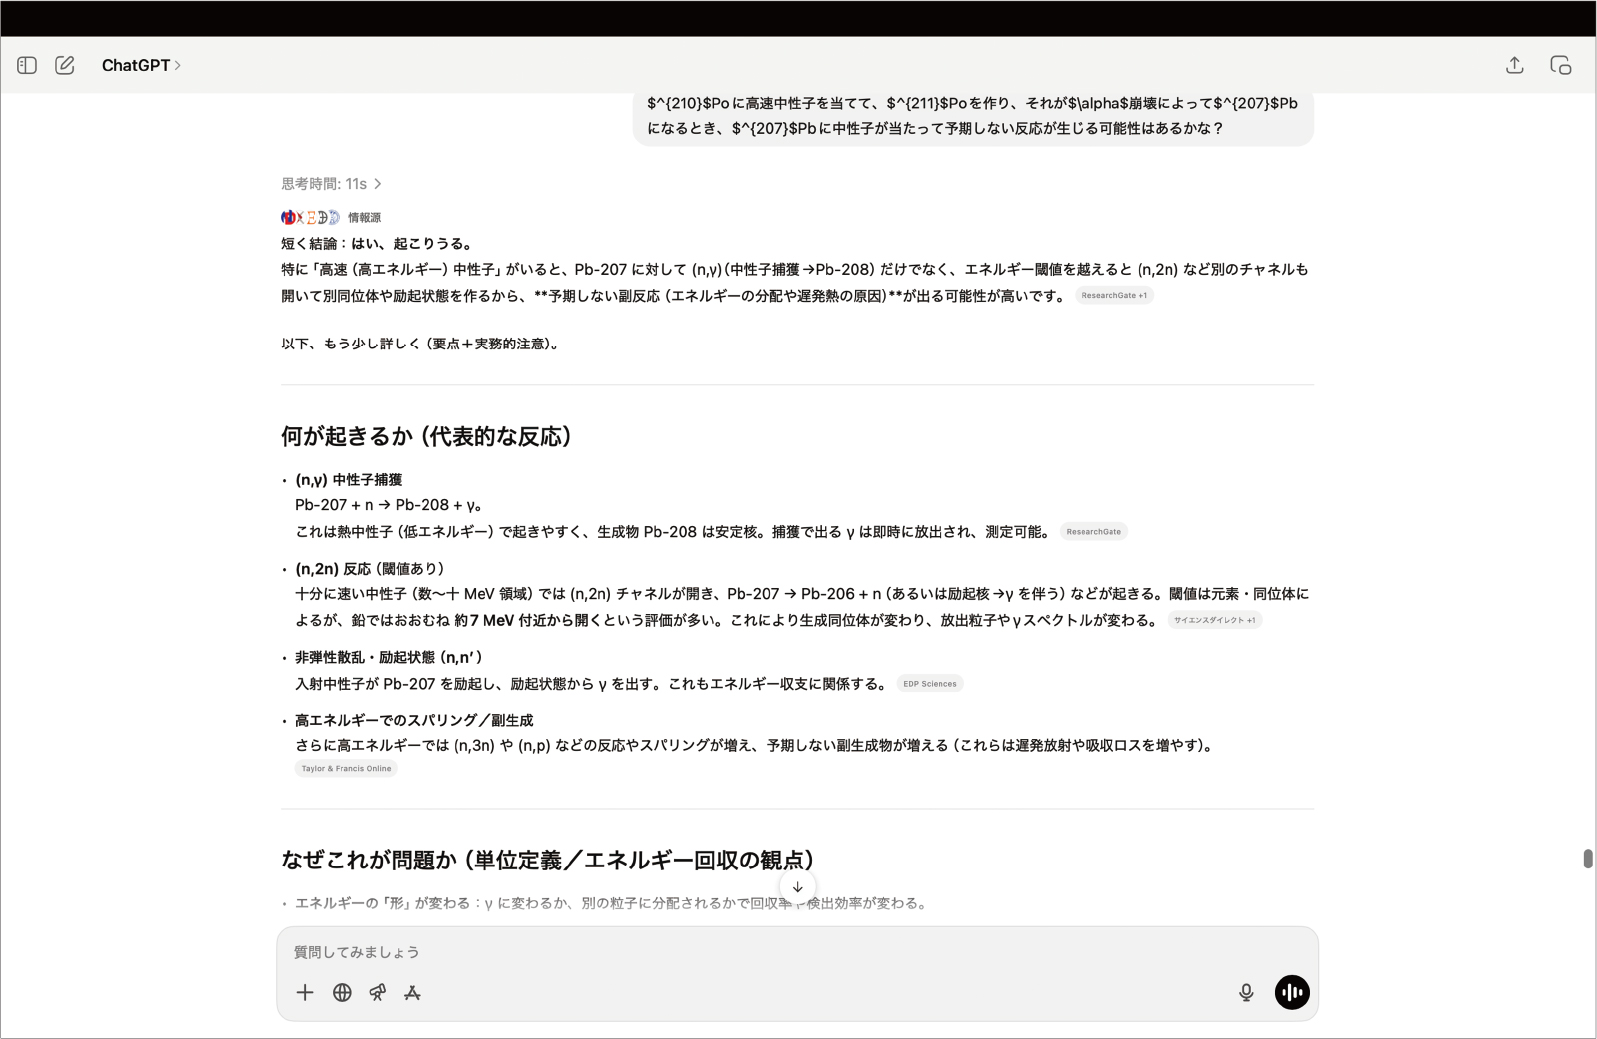Open the 情報源 sources list
This screenshot has width=1597, height=1039.
(x=364, y=217)
